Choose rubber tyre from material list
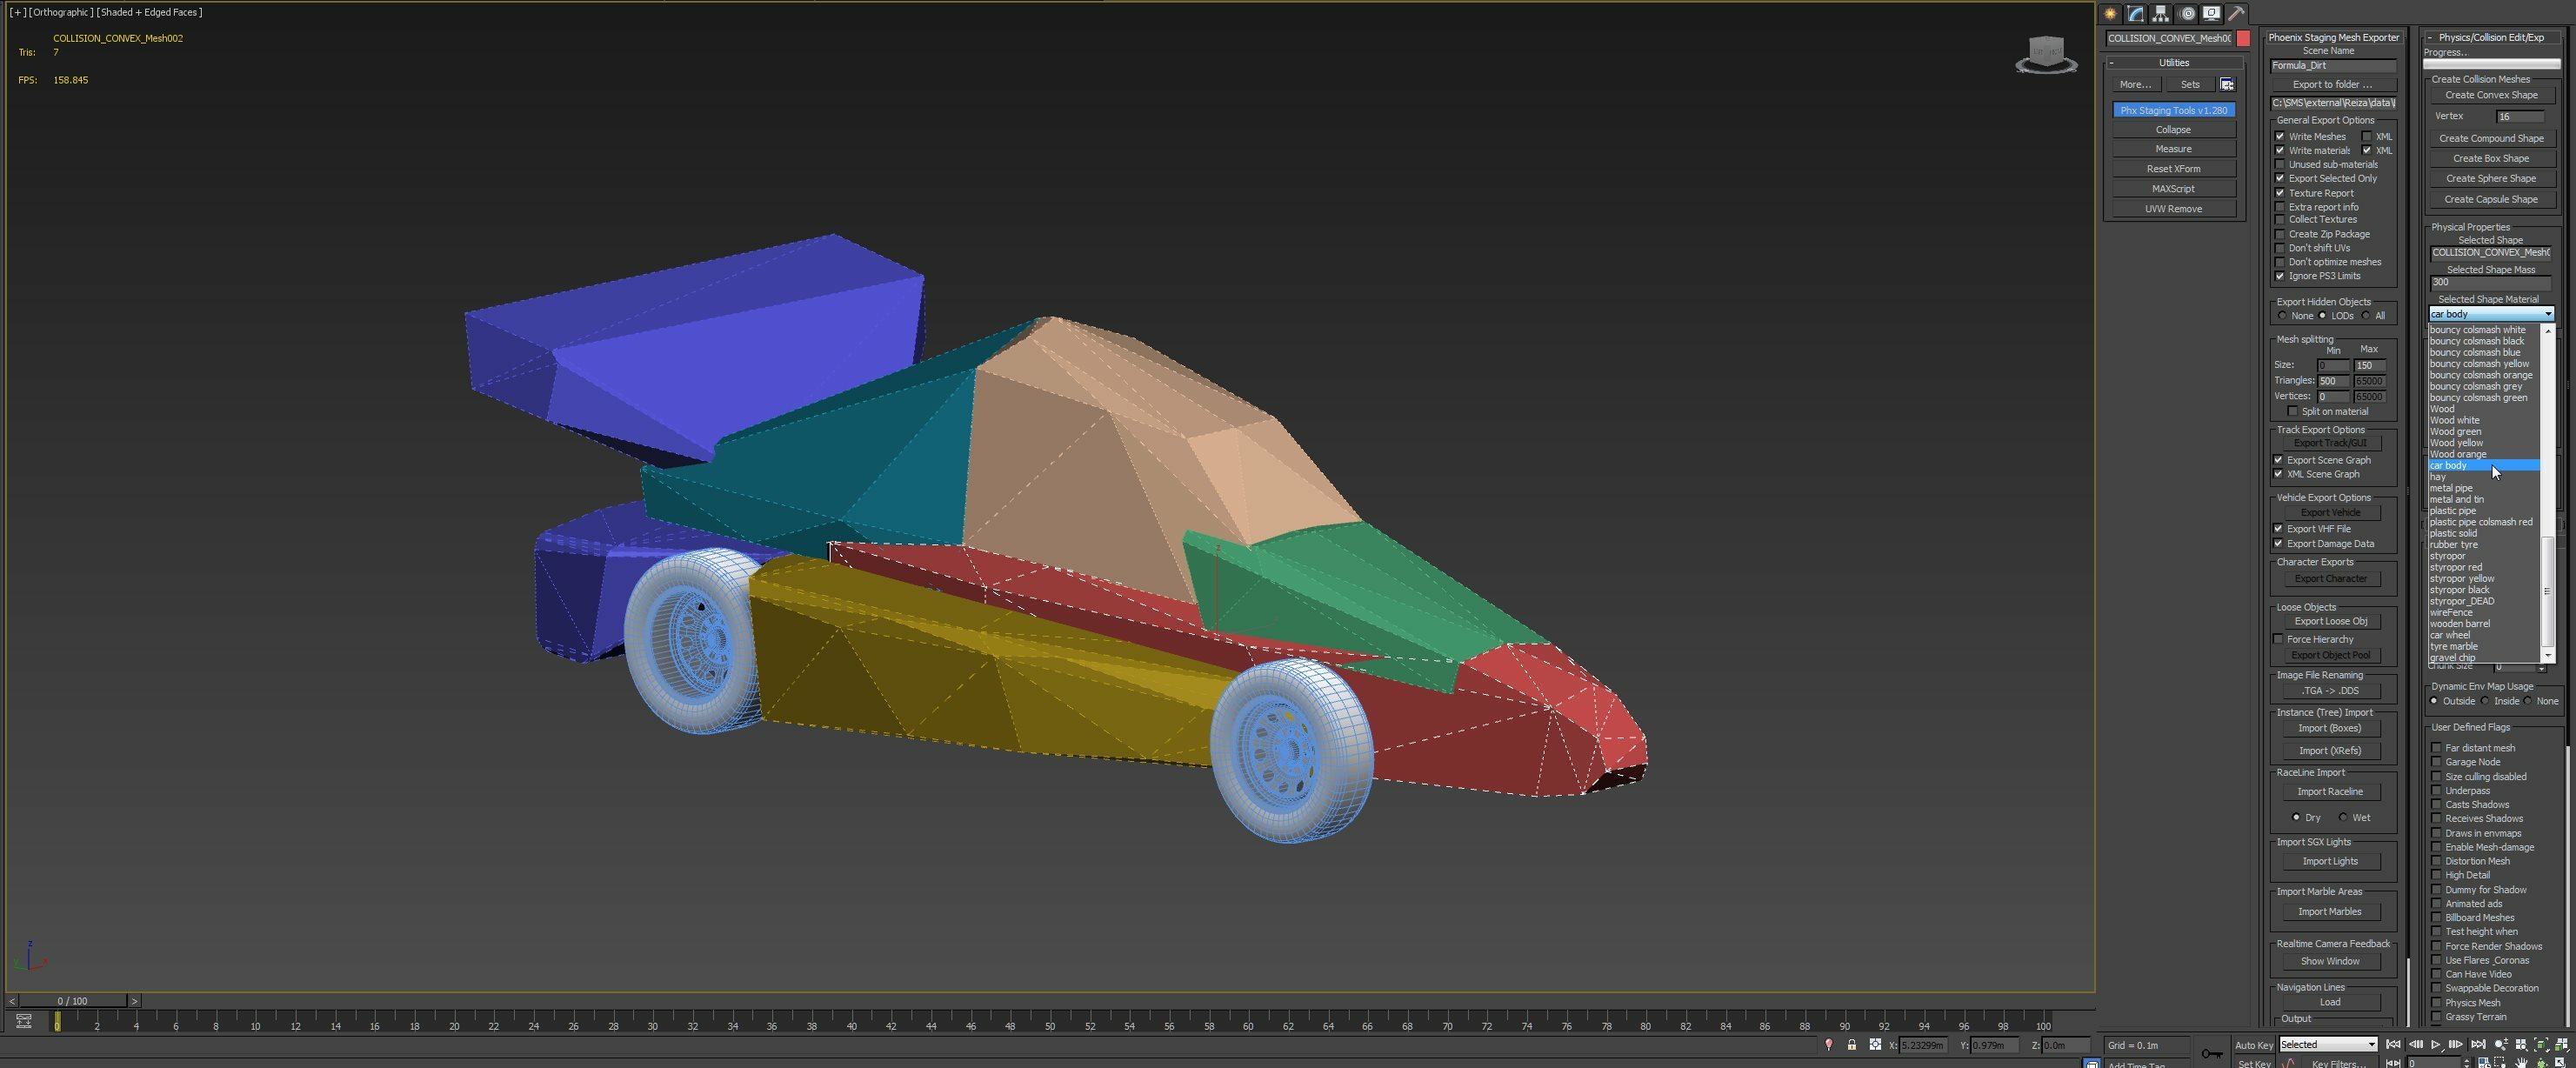Image resolution: width=2576 pixels, height=1068 pixels. click(2454, 545)
